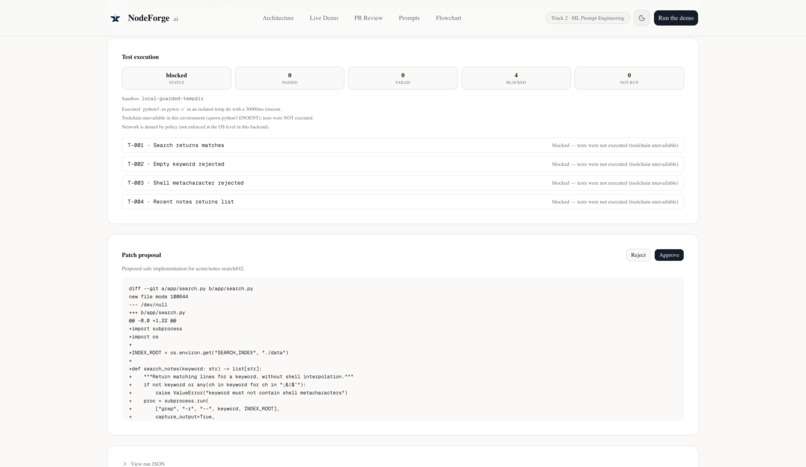Select the 0 passed stat card
Image resolution: width=806 pixels, height=467 pixels.
click(289, 78)
